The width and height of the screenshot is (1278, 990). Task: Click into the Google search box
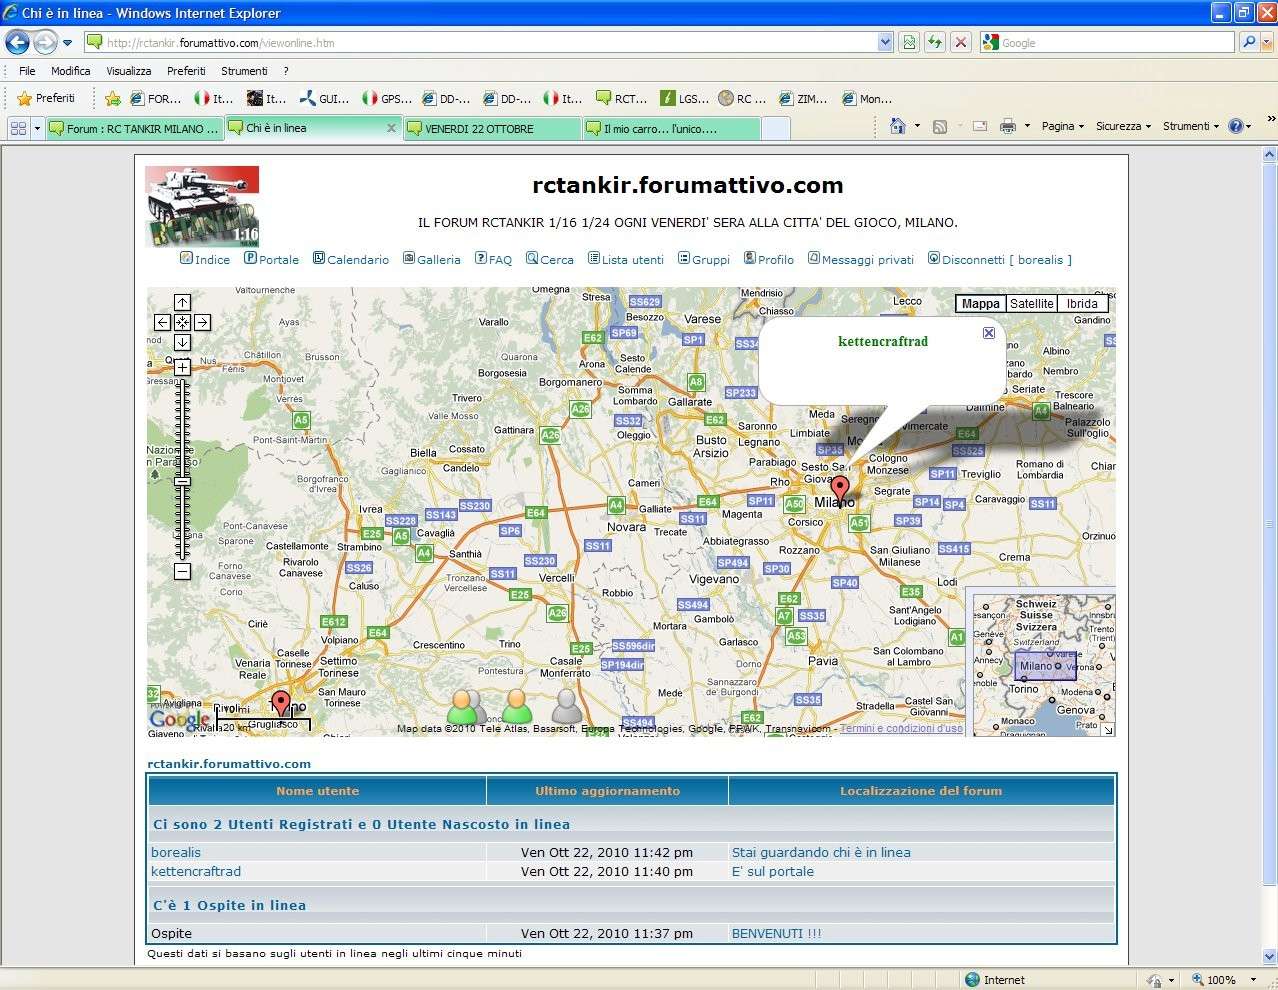tap(1116, 42)
